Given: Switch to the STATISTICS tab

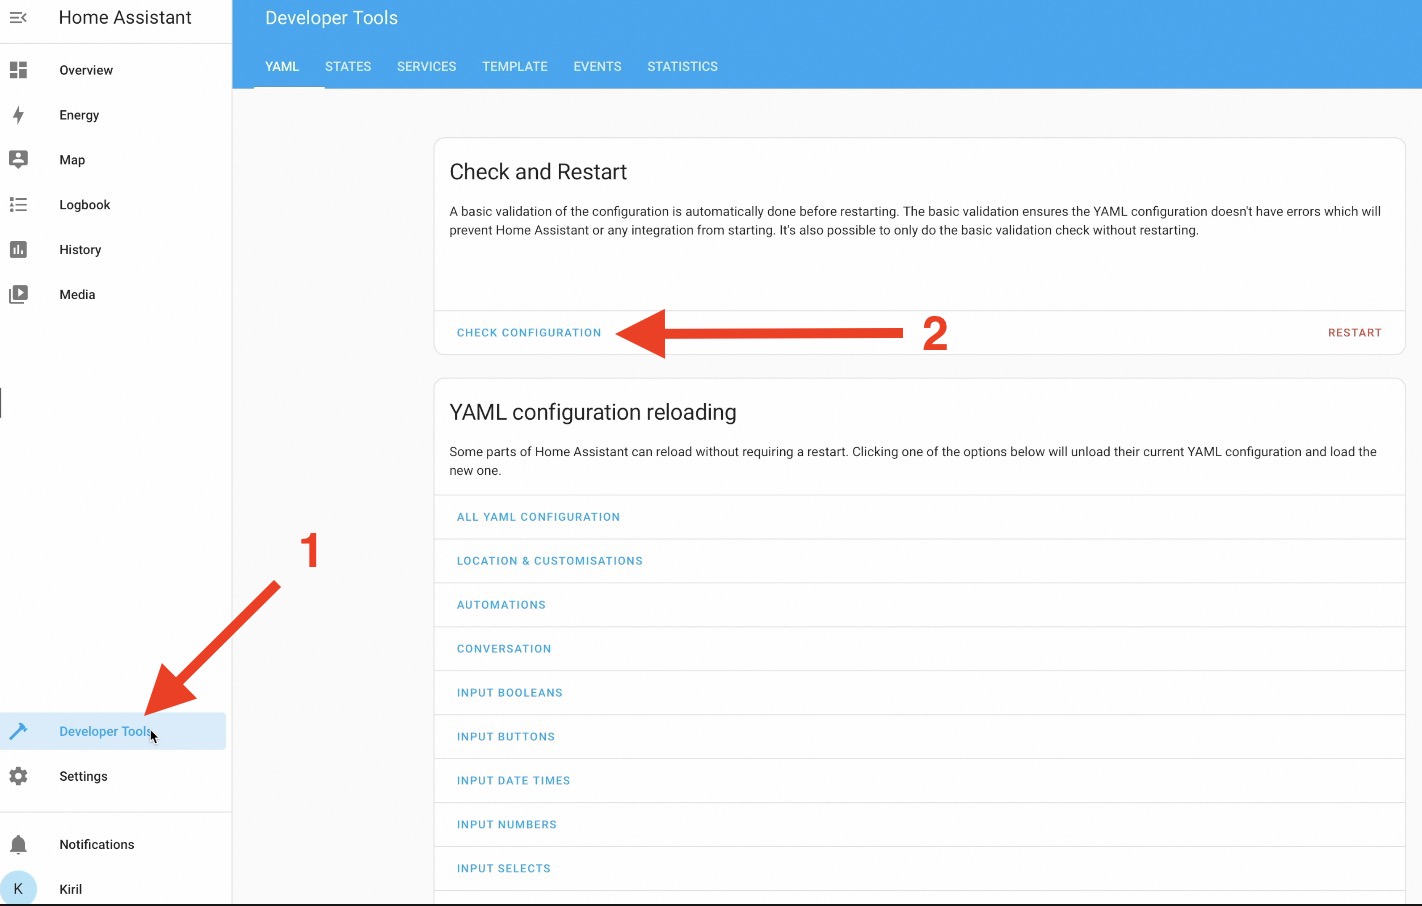Looking at the screenshot, I should pyautogui.click(x=683, y=66).
